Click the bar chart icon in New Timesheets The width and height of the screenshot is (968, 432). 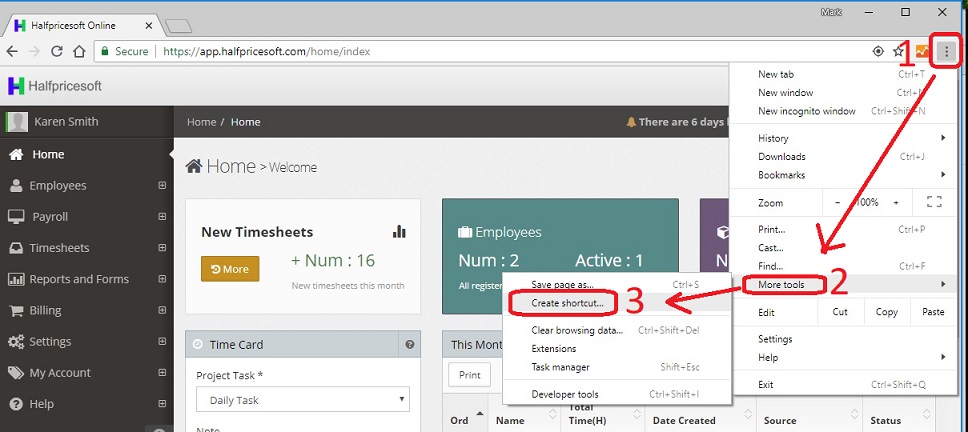399,231
